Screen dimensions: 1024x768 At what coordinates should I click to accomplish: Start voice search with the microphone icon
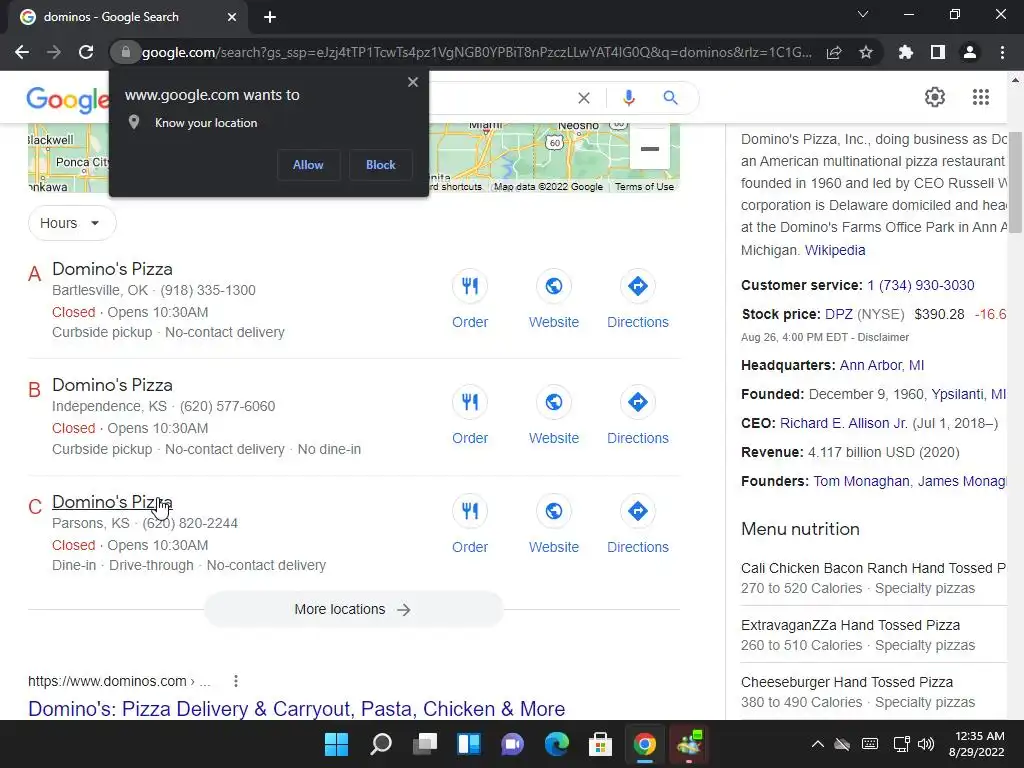click(628, 98)
